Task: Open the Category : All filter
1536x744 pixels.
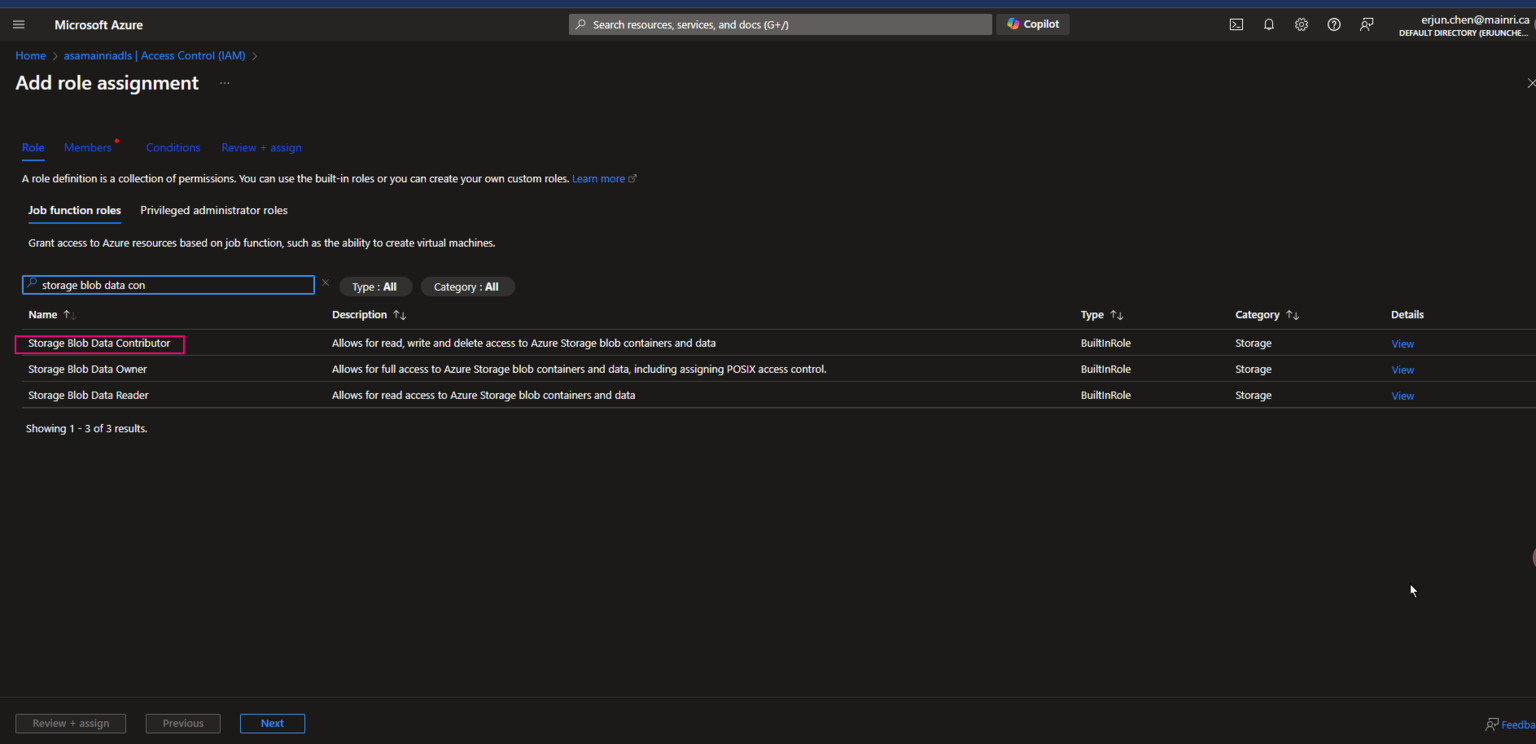Action: (467, 286)
